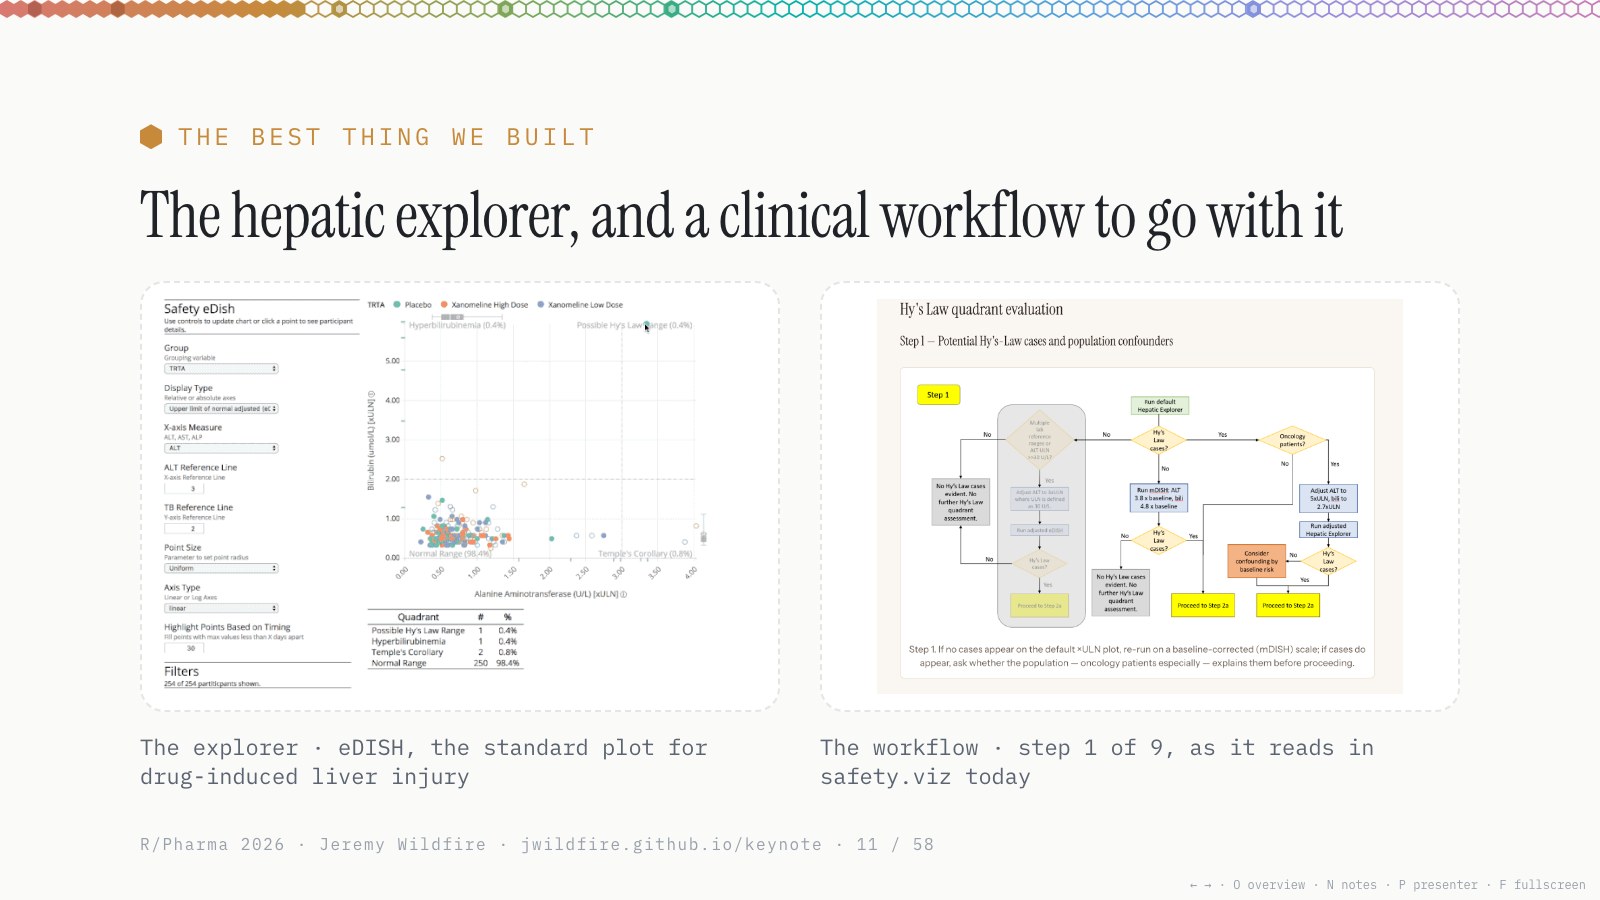Jump to the green section marker hexagon
The height and width of the screenshot is (900, 1600).
(x=506, y=9)
